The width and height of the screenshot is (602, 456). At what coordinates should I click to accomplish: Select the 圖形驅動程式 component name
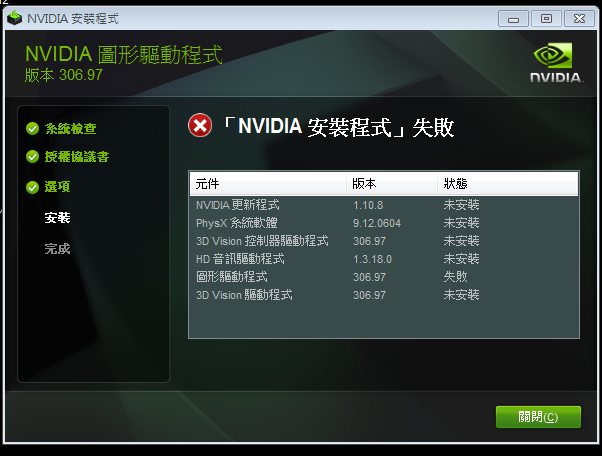coord(232,277)
